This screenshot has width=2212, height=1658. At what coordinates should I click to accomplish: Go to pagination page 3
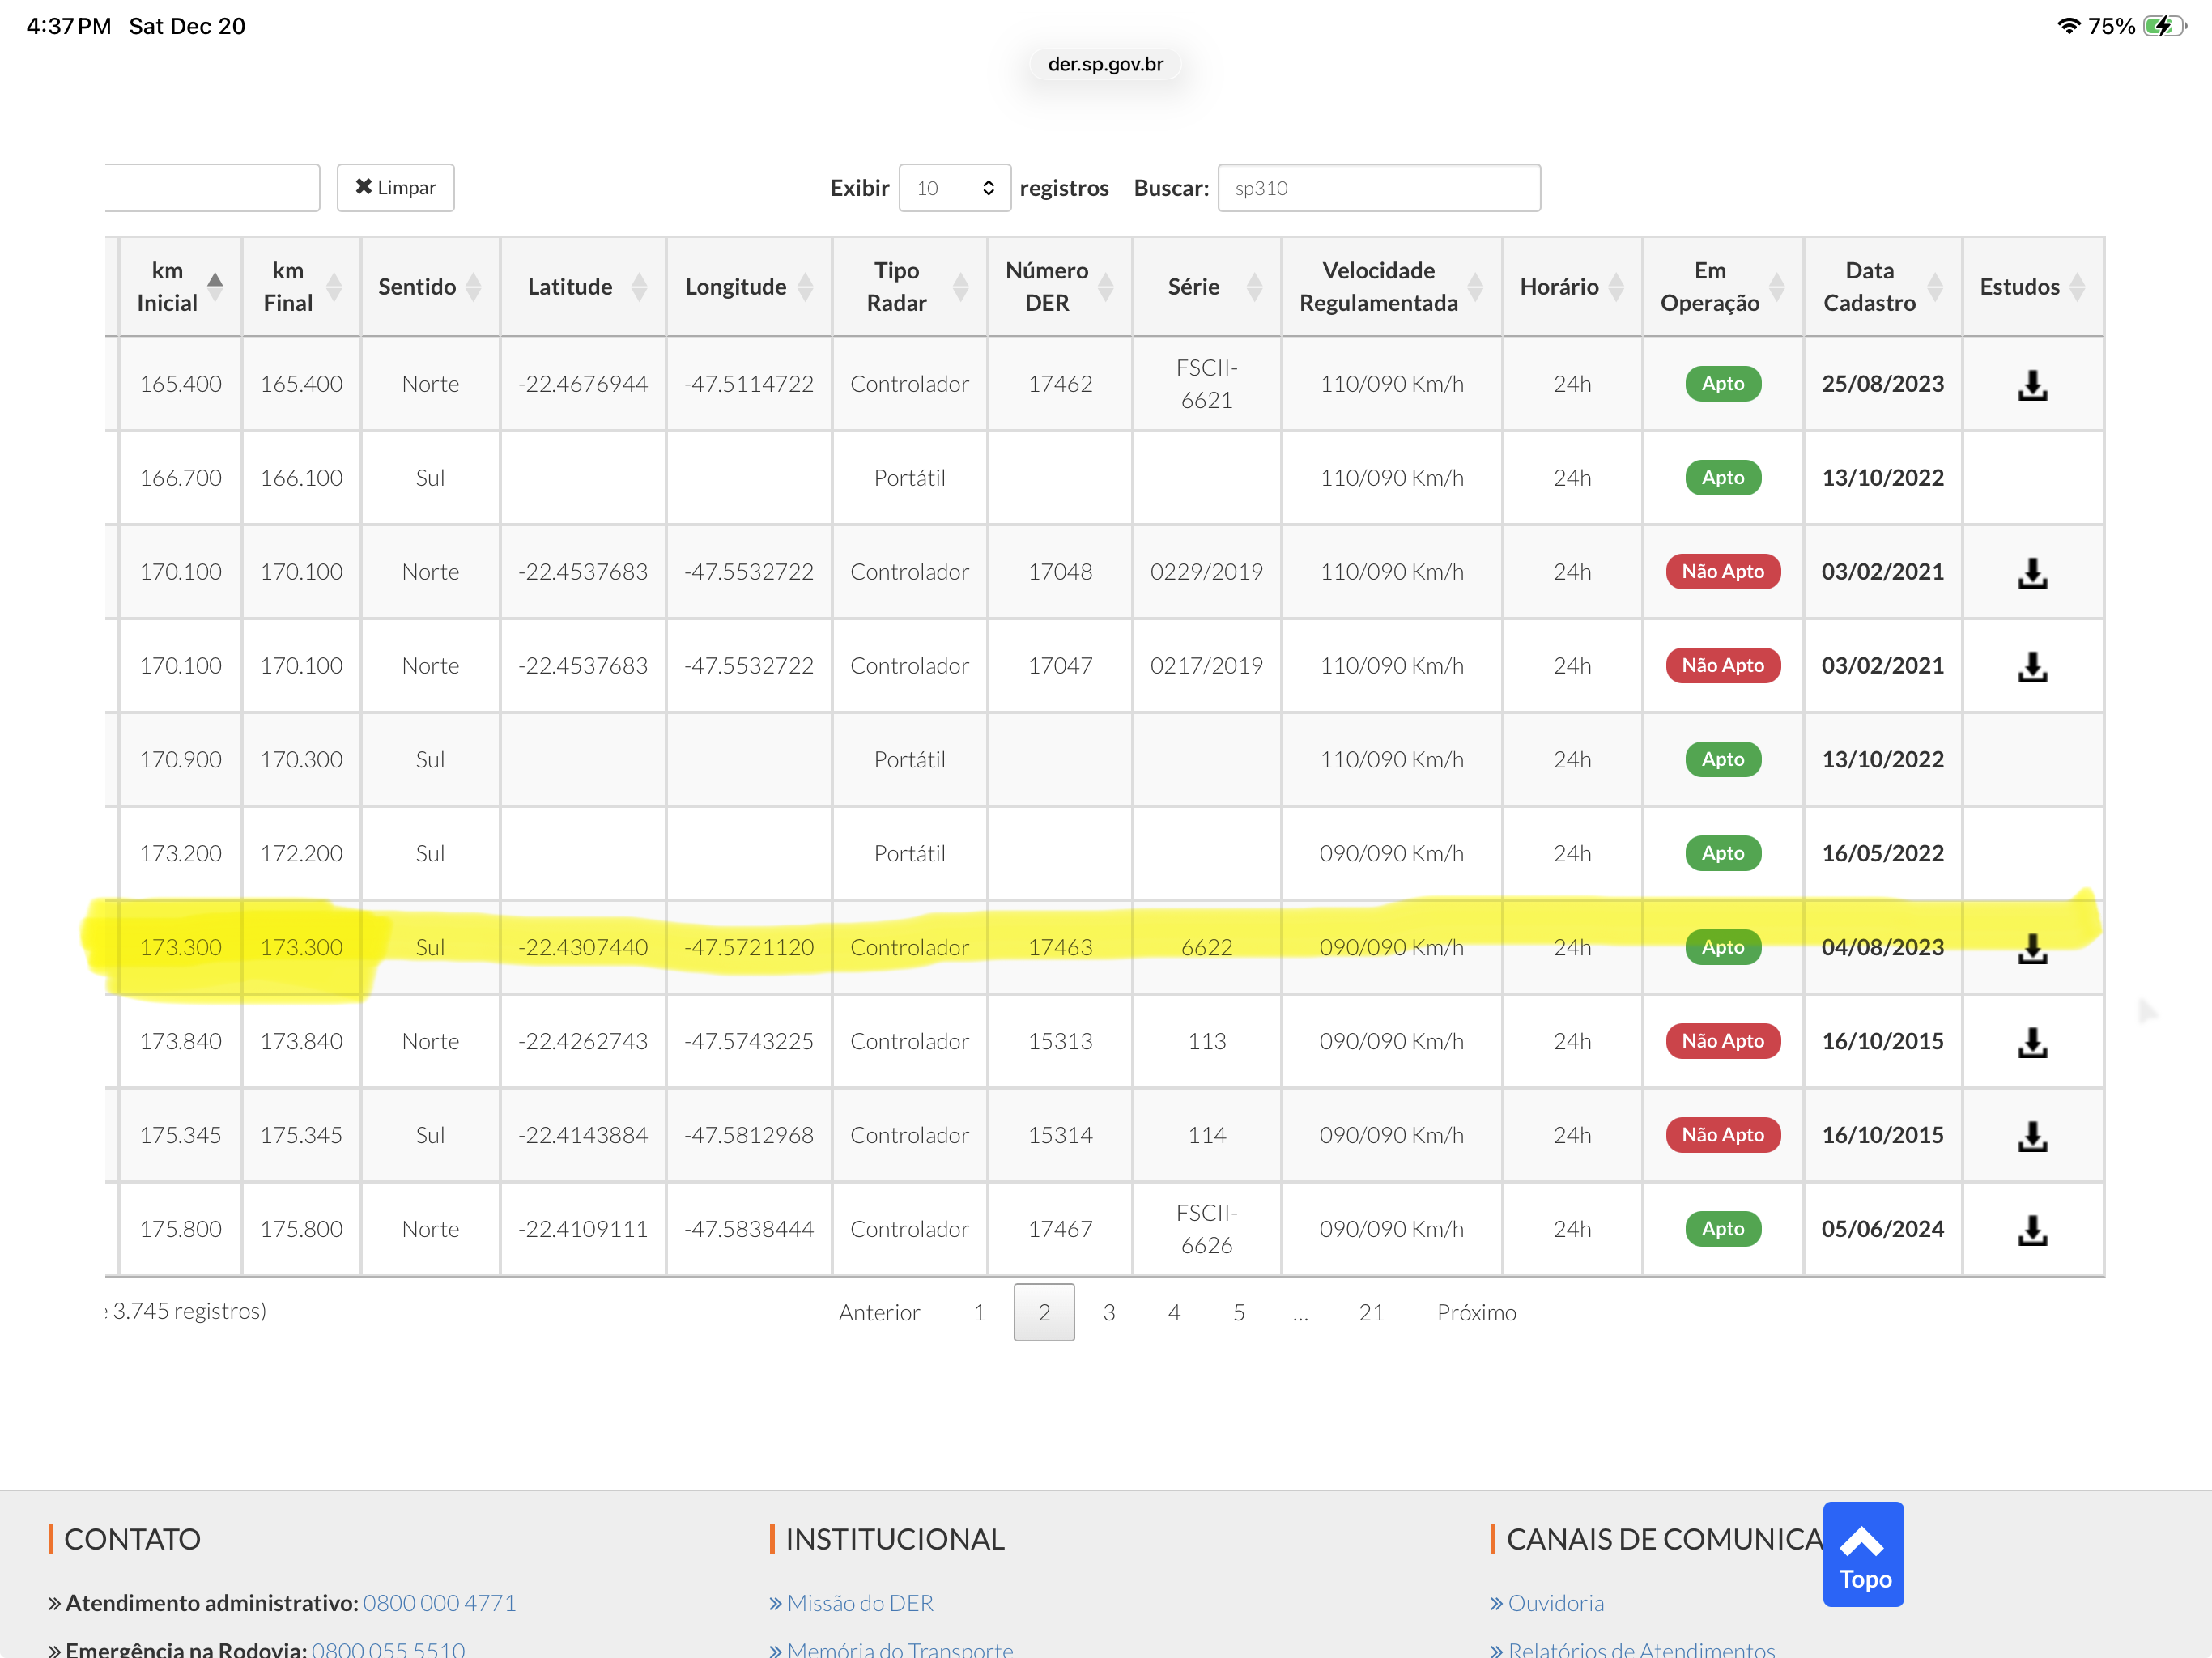(x=1109, y=1312)
